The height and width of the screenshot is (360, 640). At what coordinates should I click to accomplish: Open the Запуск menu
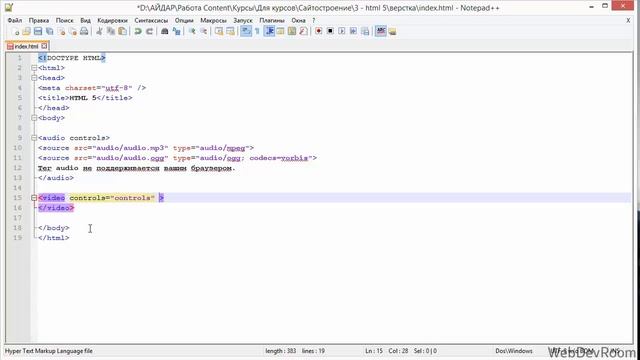coord(243,20)
